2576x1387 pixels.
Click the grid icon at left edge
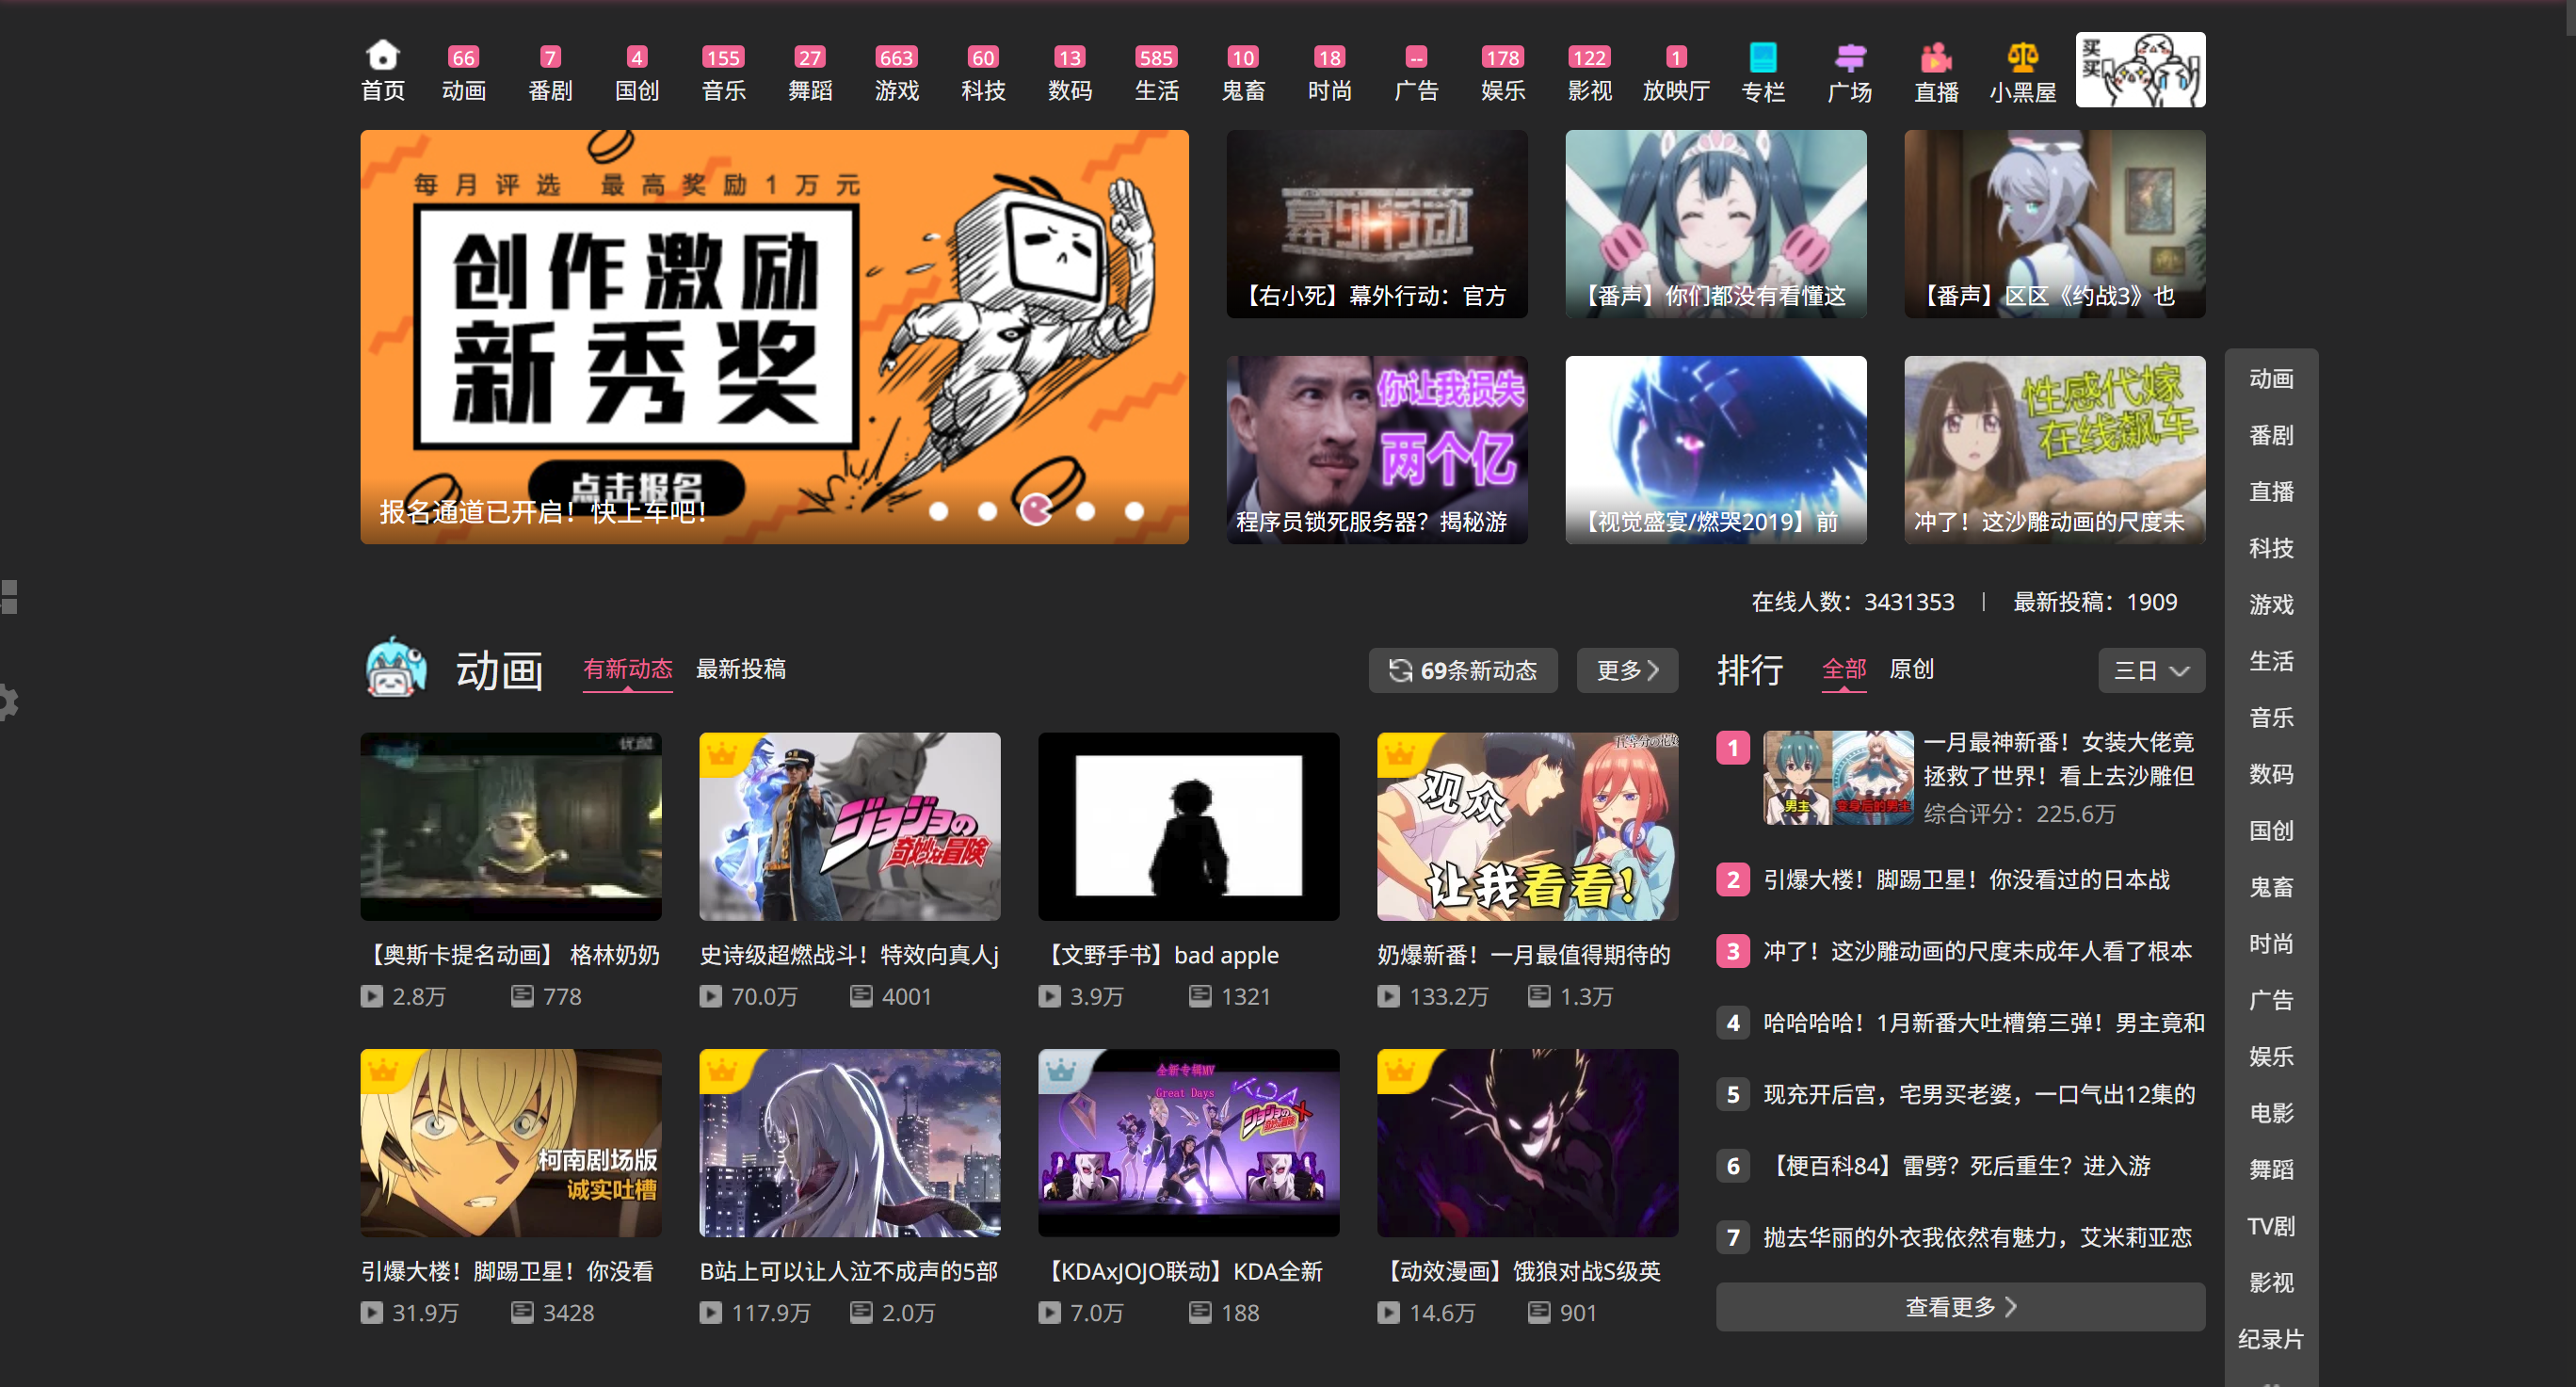point(9,597)
